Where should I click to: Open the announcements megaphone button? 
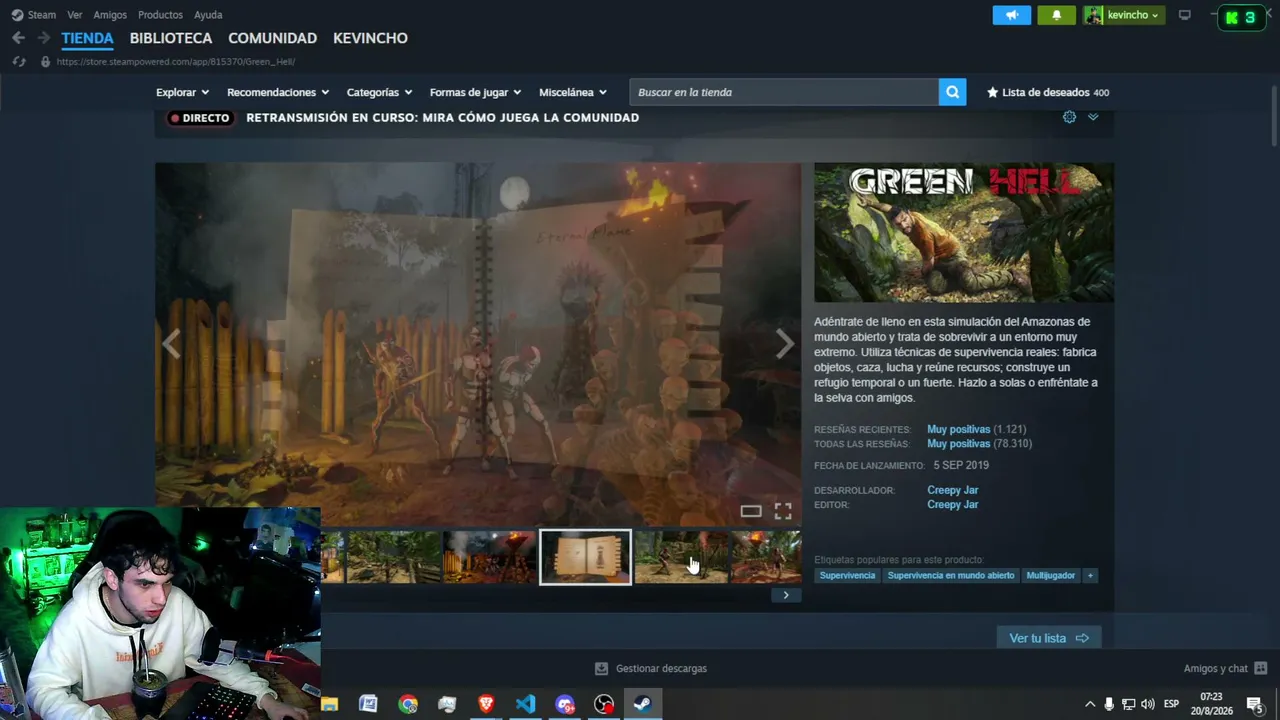point(1012,15)
